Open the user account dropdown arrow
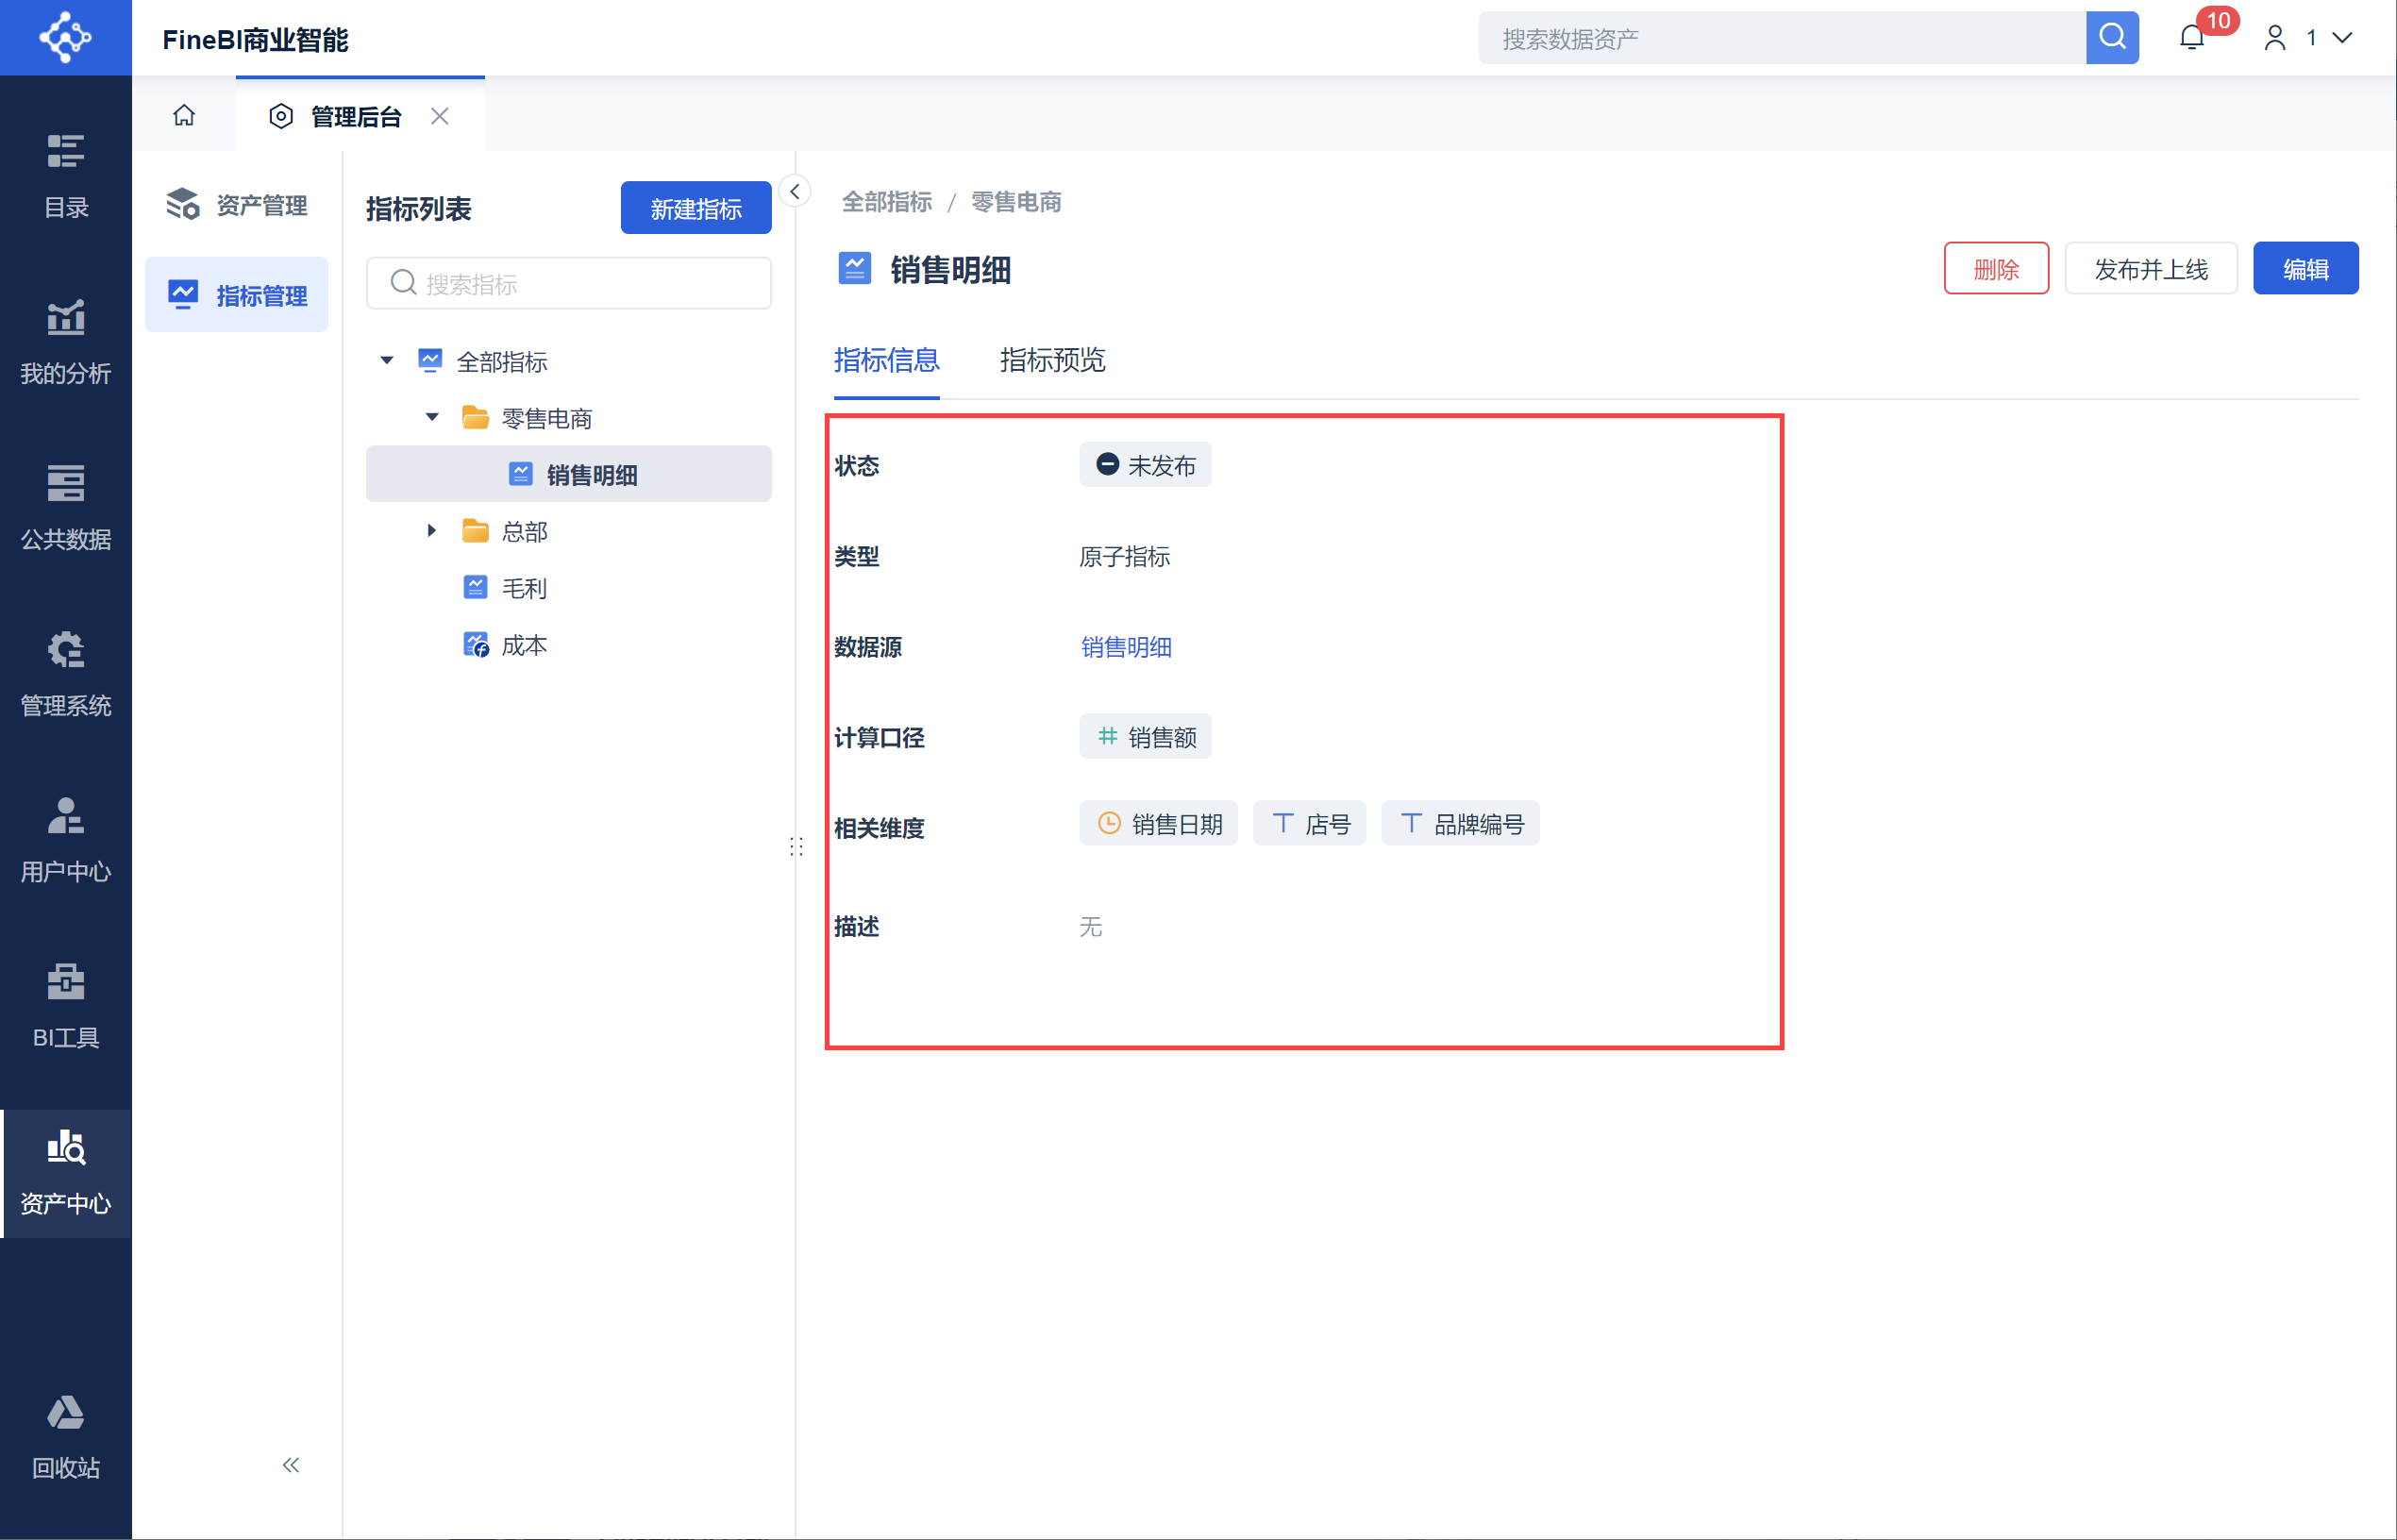Image resolution: width=2397 pixels, height=1540 pixels. (2342, 38)
